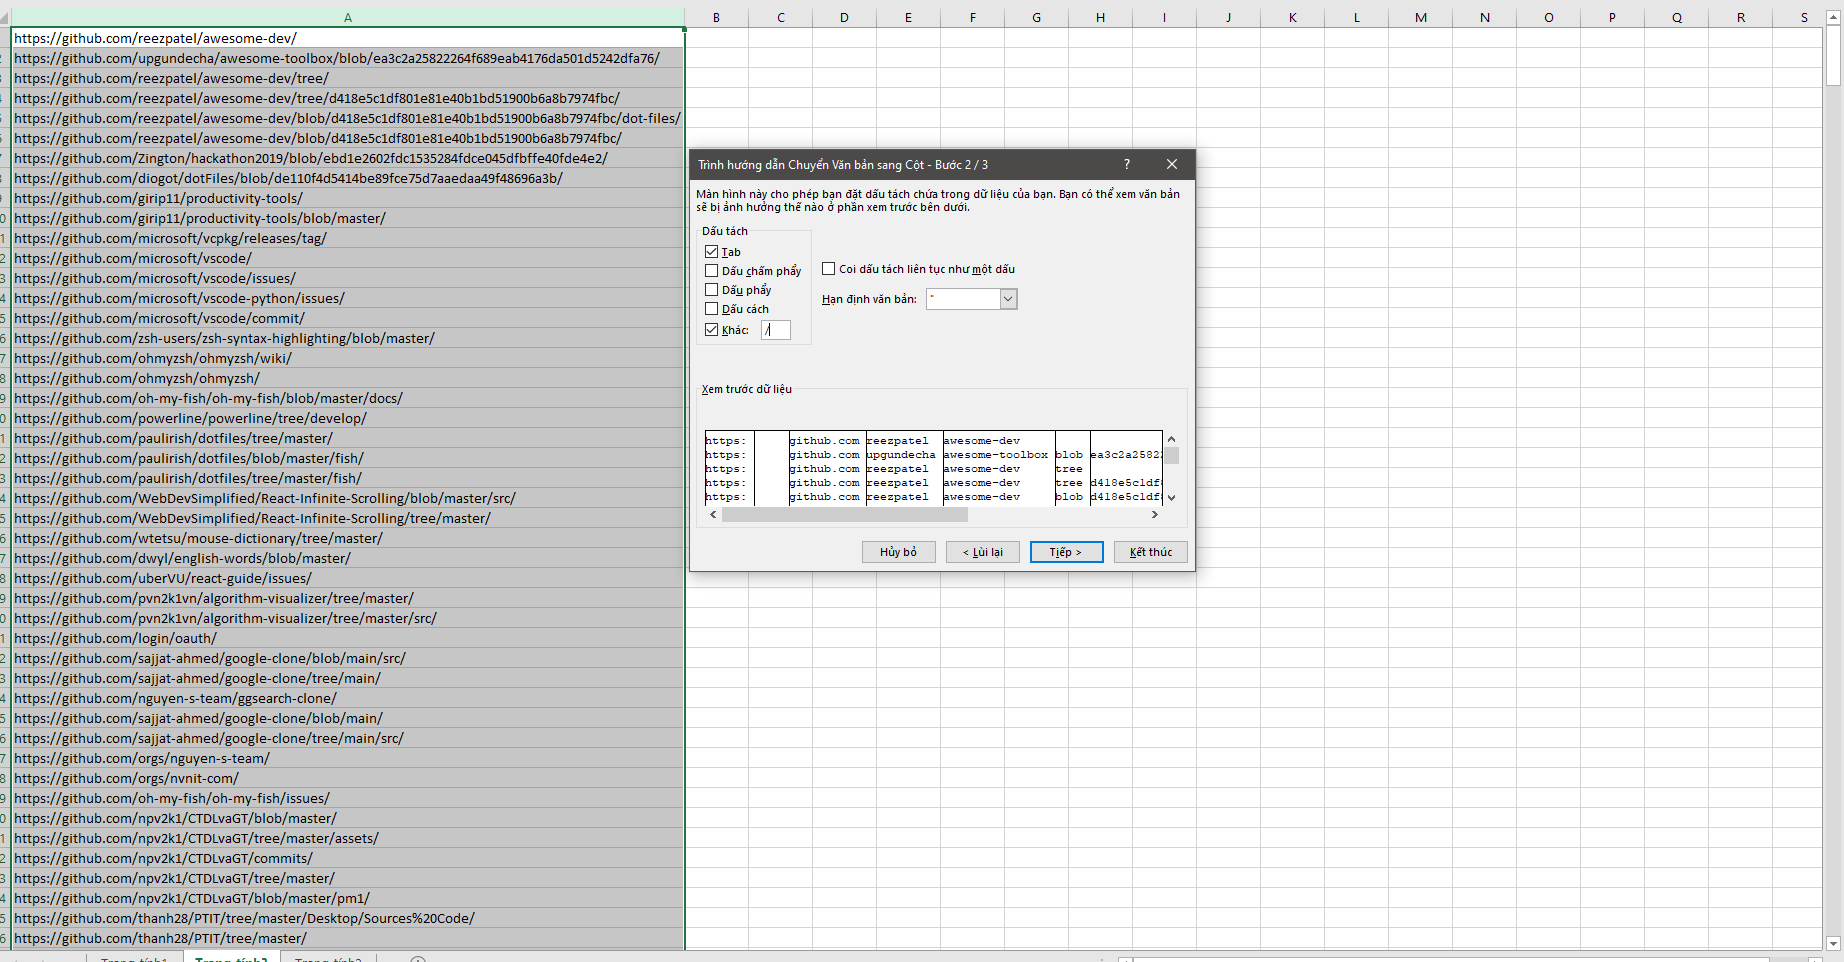Click the 'Hủy bỏ' button
The height and width of the screenshot is (962, 1844).
898,552
